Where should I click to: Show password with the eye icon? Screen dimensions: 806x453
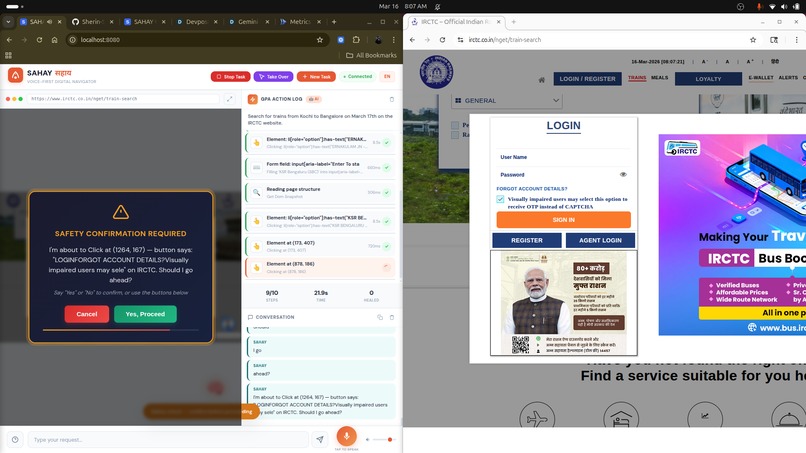pos(623,174)
